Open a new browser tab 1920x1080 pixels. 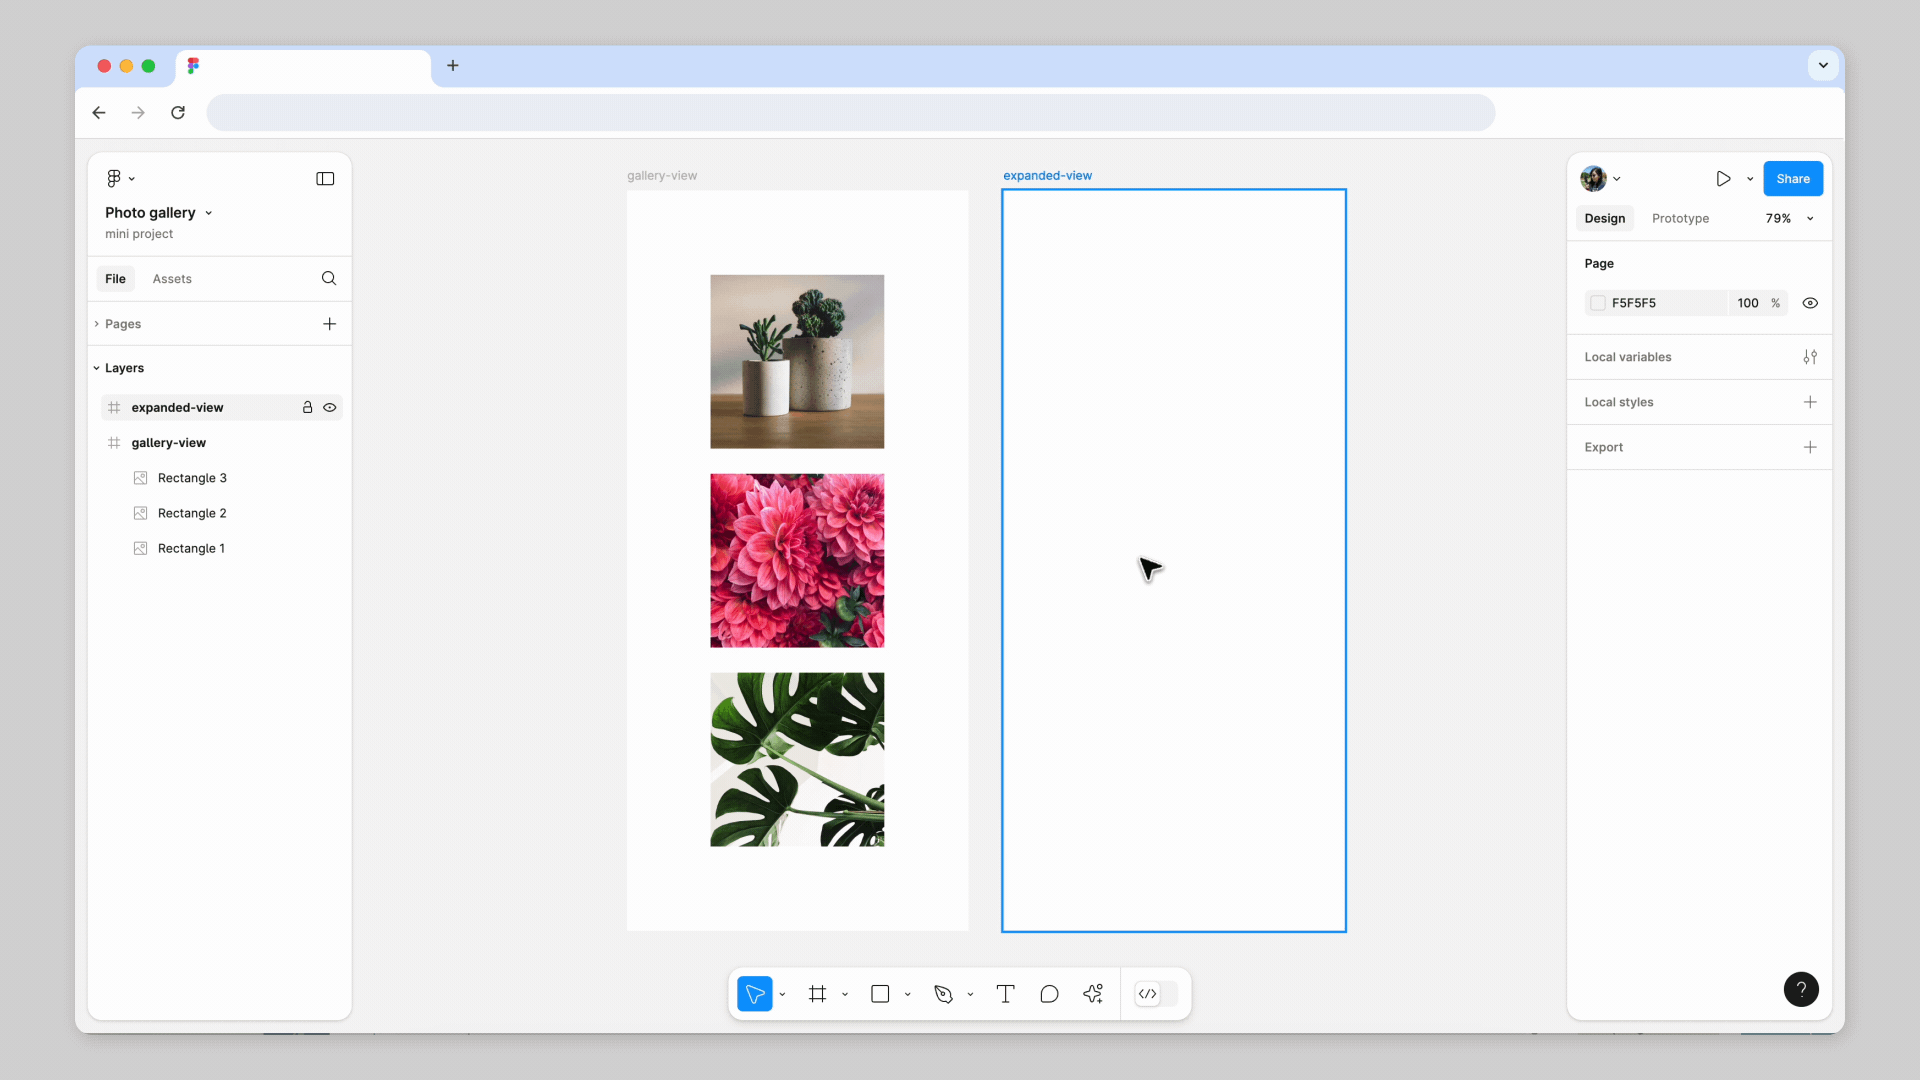[453, 65]
